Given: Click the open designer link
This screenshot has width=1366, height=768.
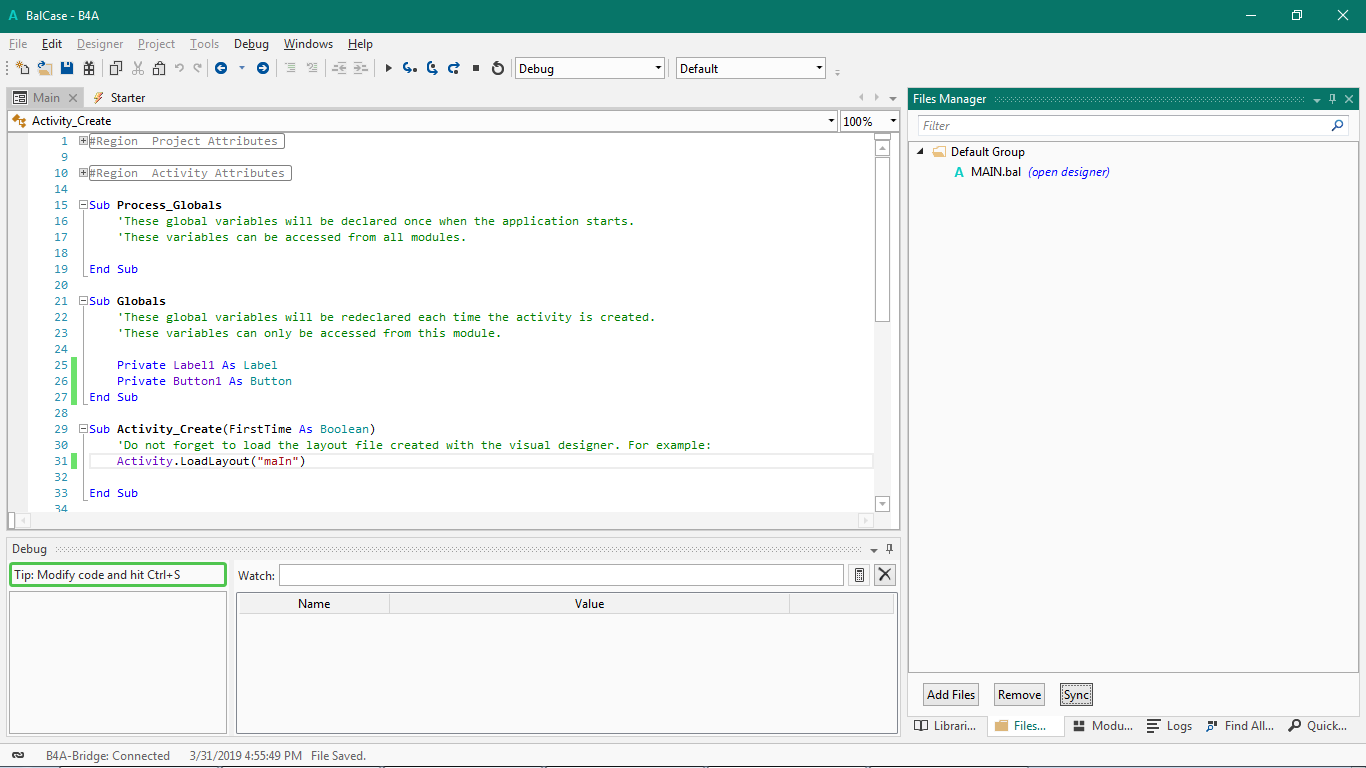Looking at the screenshot, I should [1069, 172].
